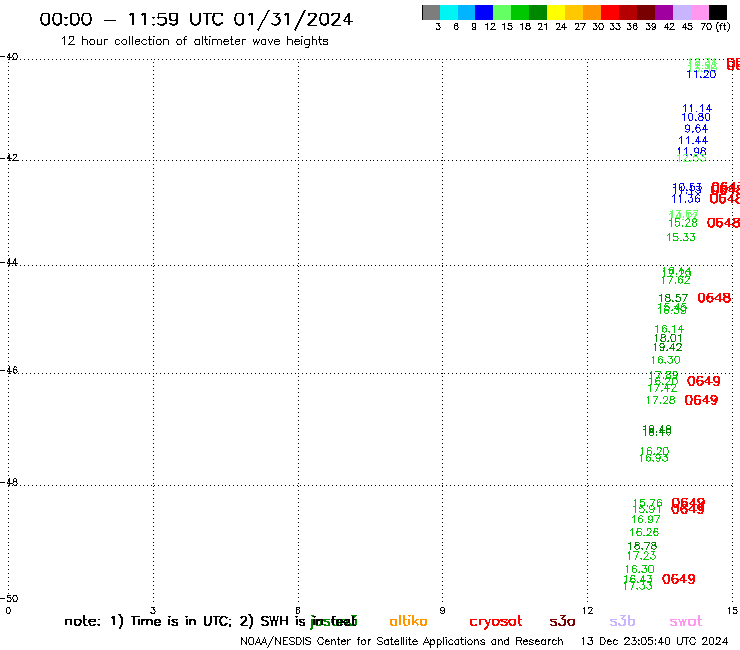Click the wave height value 18.01
740x650 pixels.
pos(668,338)
